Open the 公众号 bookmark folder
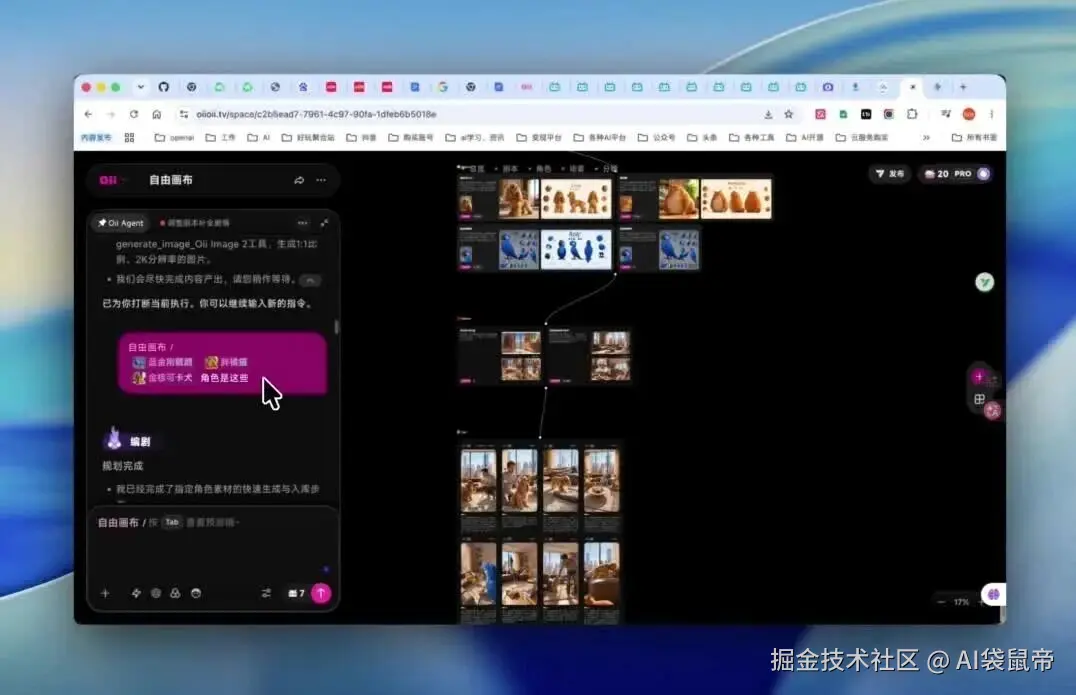This screenshot has height=695, width=1076. (657, 138)
